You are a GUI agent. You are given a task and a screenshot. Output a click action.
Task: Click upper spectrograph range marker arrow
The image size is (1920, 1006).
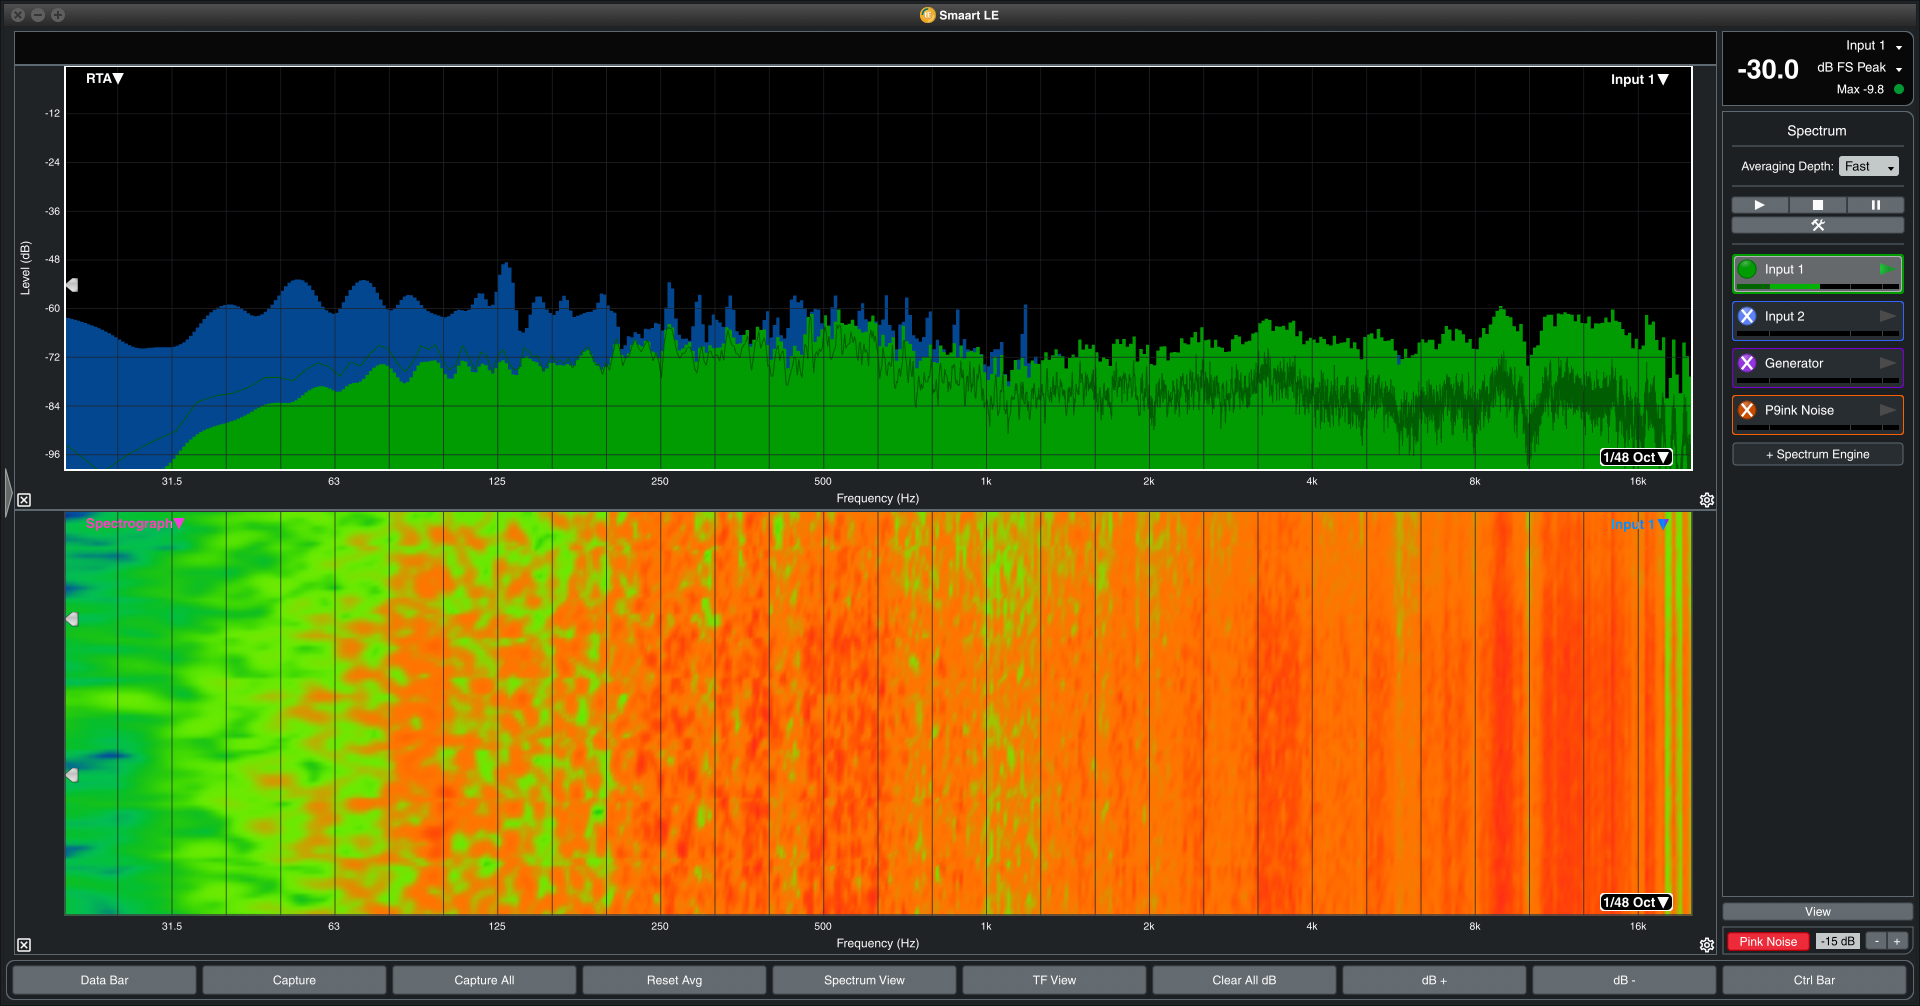click(72, 619)
